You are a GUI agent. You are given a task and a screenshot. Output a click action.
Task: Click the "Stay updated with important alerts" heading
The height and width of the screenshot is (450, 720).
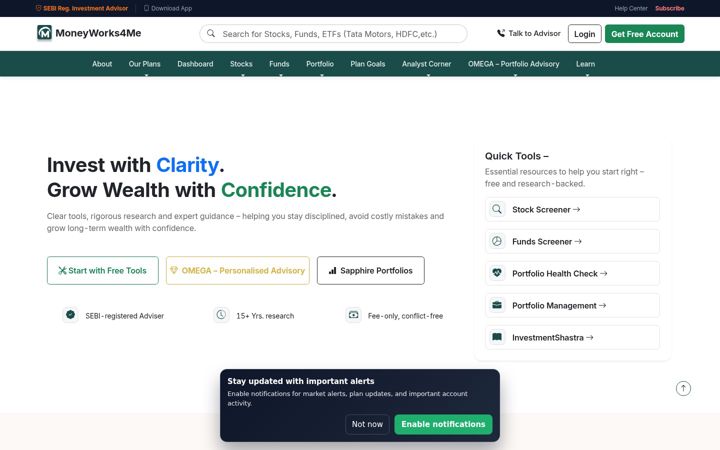click(x=301, y=381)
